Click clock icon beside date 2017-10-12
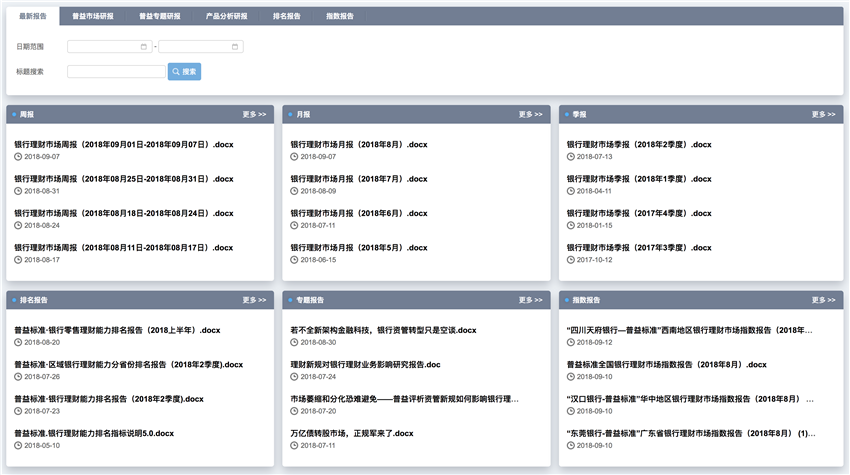This screenshot has height=475, width=850. click(x=571, y=260)
